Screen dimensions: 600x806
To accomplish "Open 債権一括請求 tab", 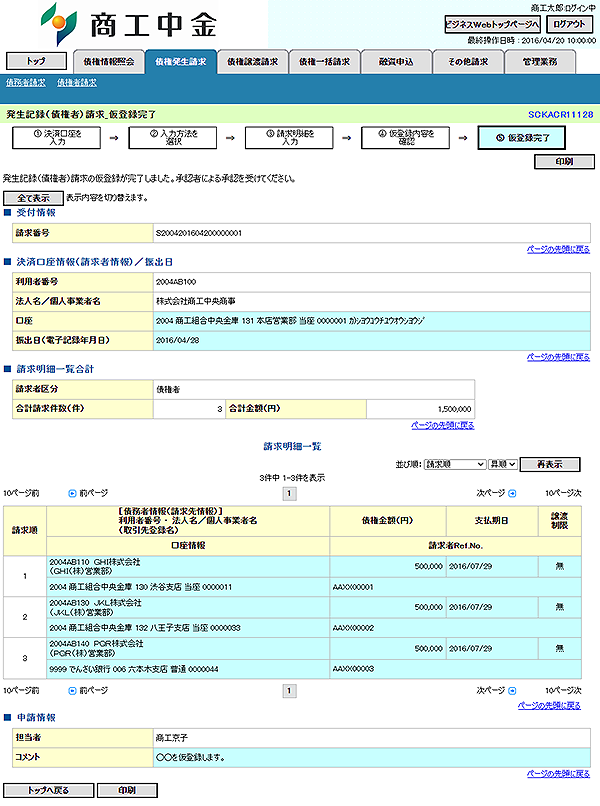I will (324, 62).
